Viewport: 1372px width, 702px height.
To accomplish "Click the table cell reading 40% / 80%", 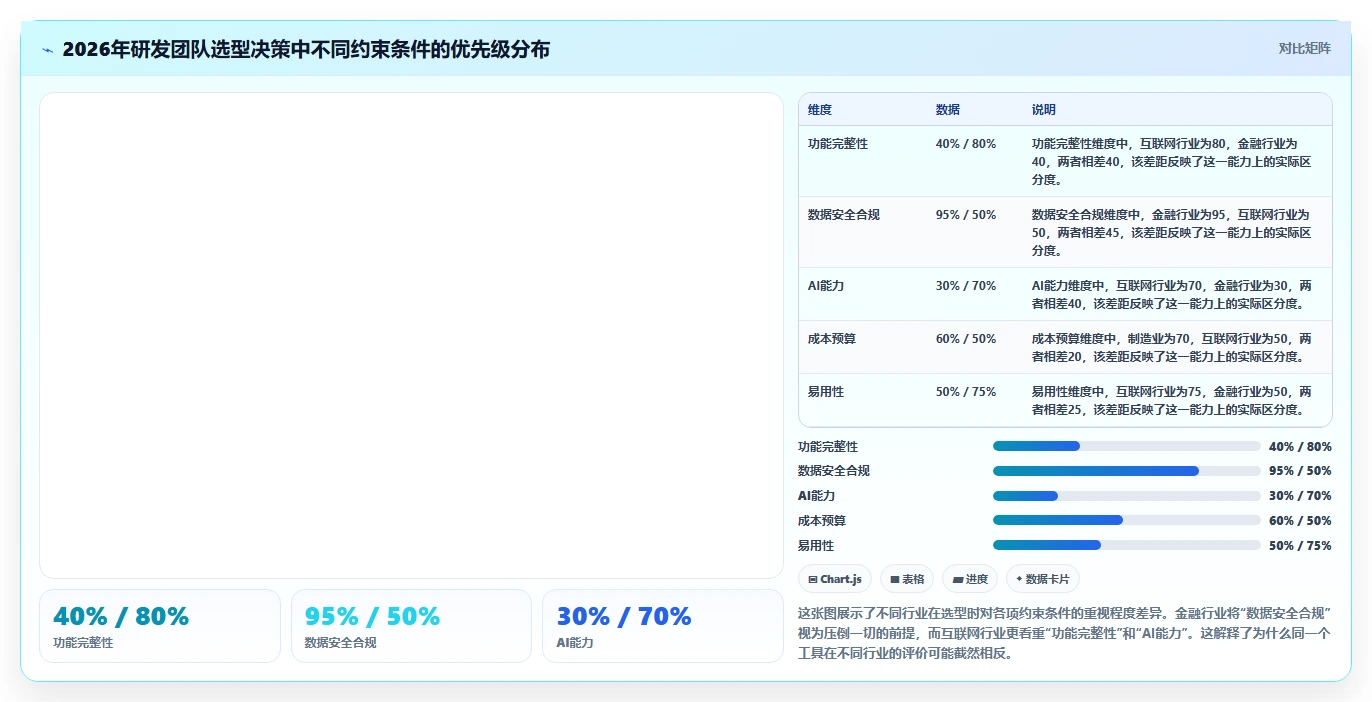I will [966, 144].
